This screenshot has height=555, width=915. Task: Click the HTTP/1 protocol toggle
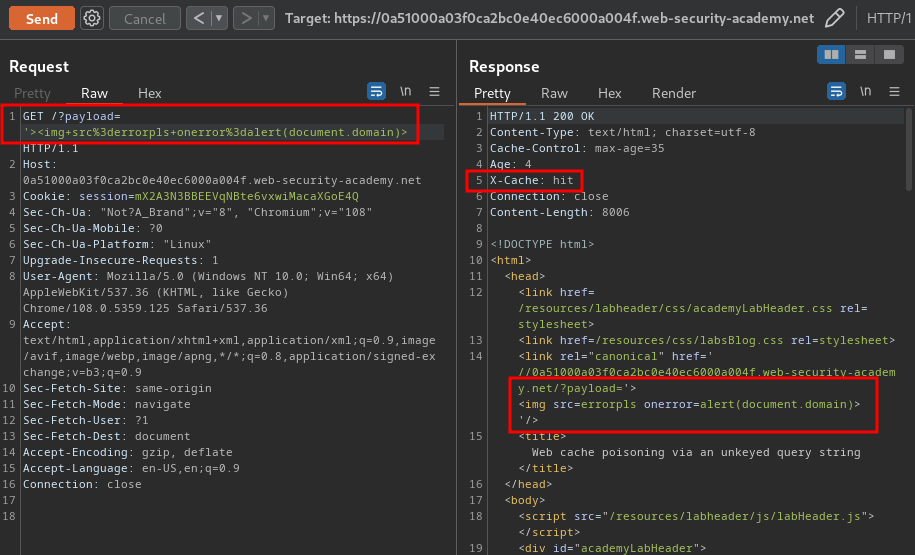tap(888, 19)
